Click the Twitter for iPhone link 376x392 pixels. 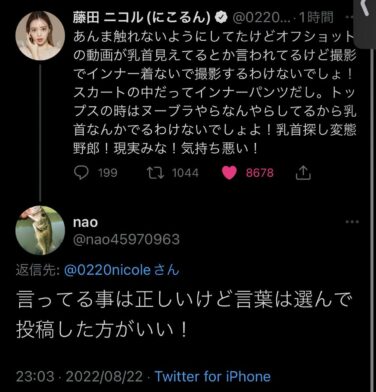click(213, 377)
